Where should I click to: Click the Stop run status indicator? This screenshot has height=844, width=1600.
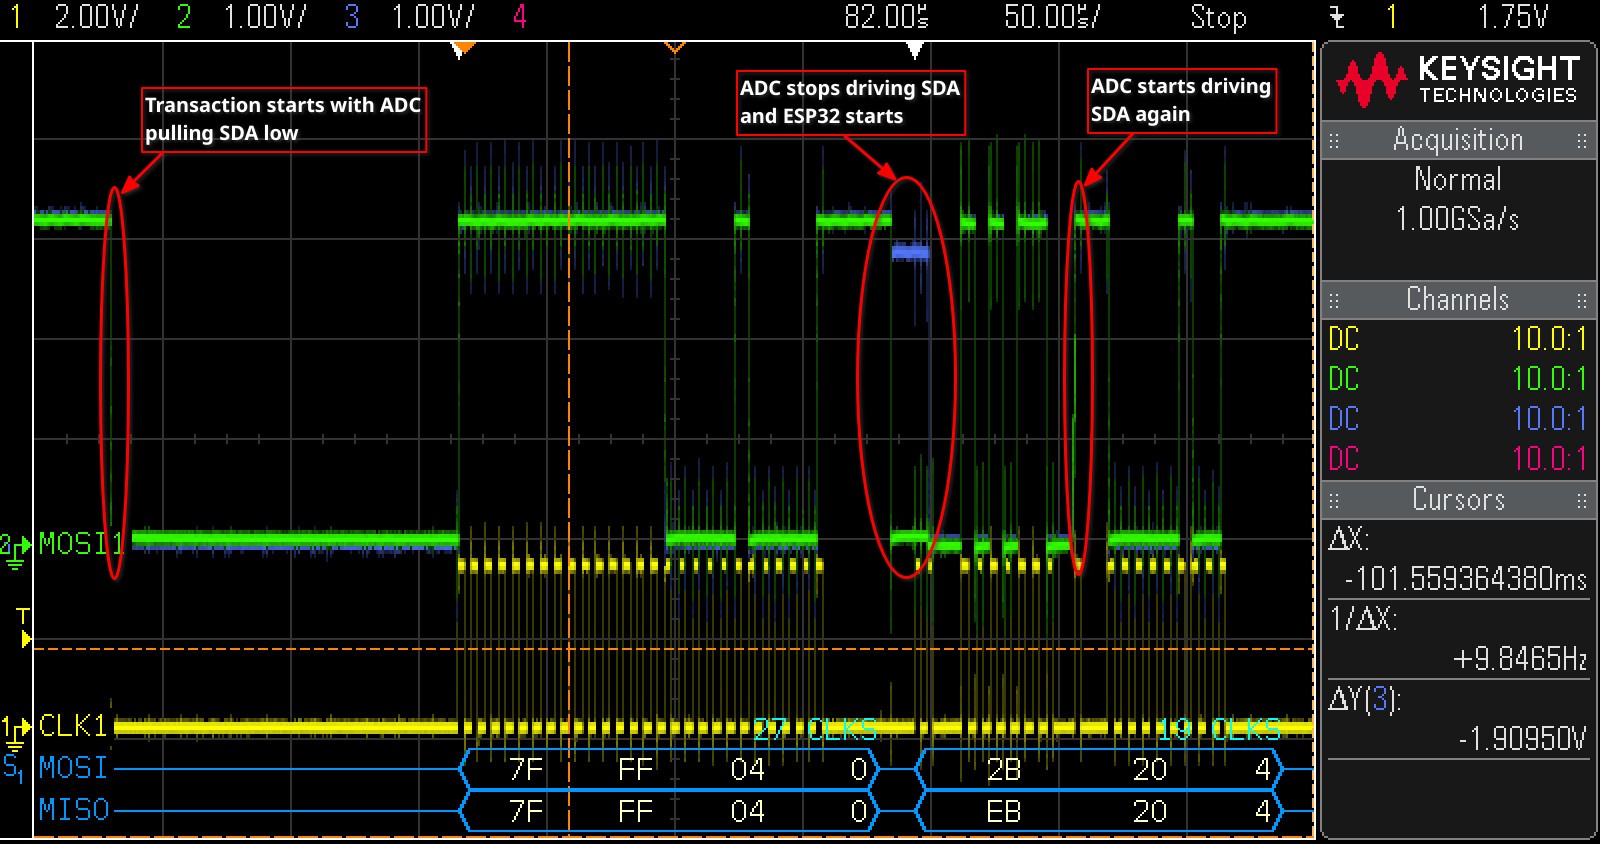1218,17
